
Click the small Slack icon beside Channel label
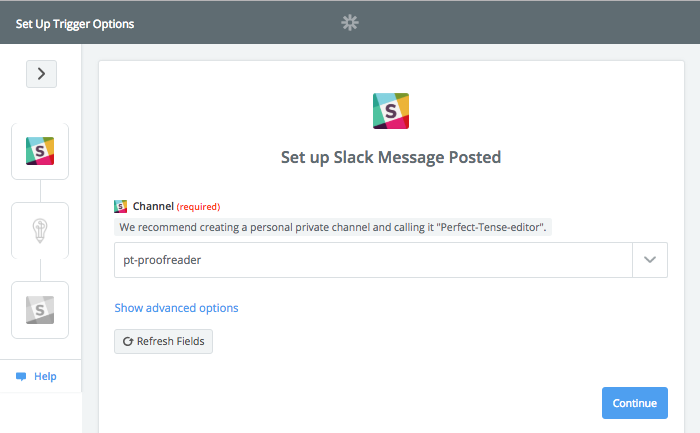(x=121, y=206)
